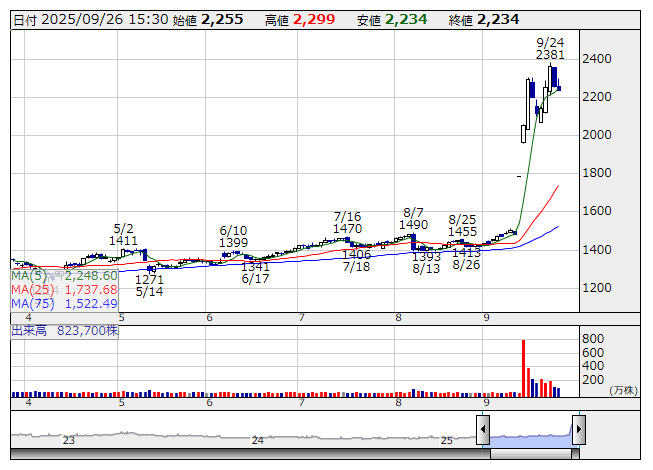Click the MA(5) moving average legend
This screenshot has height=470, width=653.
pos(65,275)
